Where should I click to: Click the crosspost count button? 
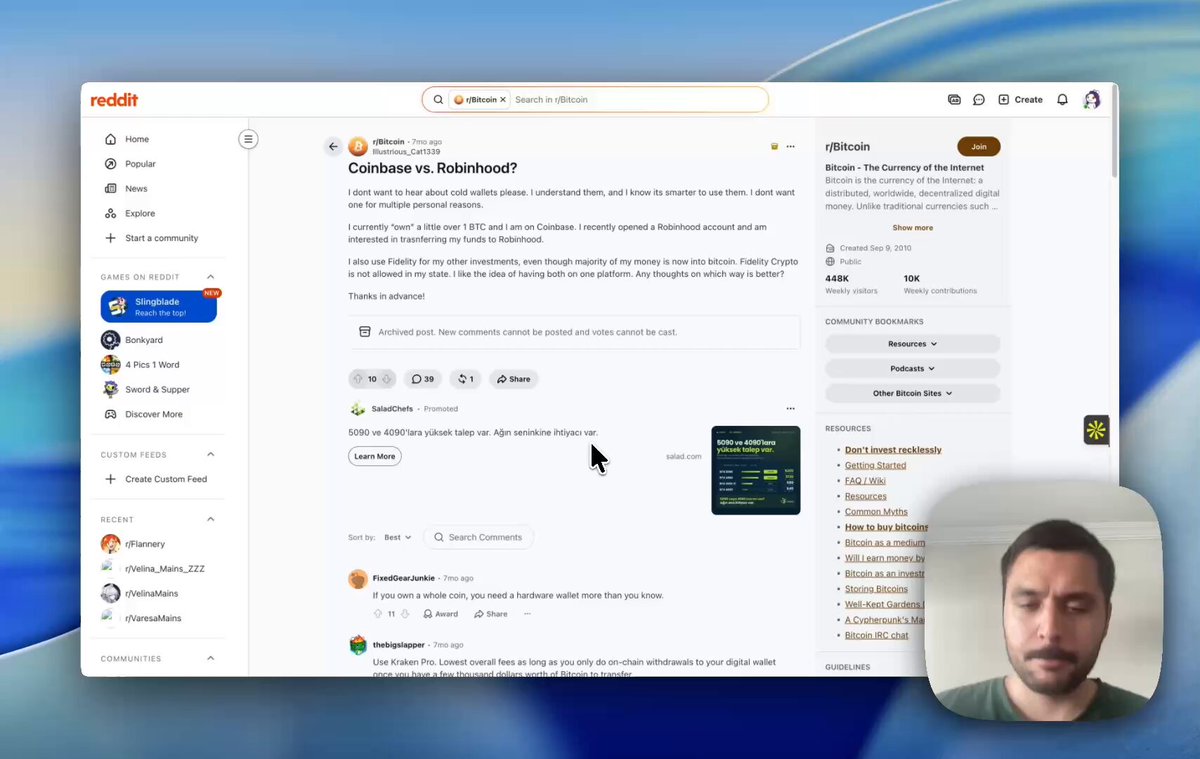466,379
